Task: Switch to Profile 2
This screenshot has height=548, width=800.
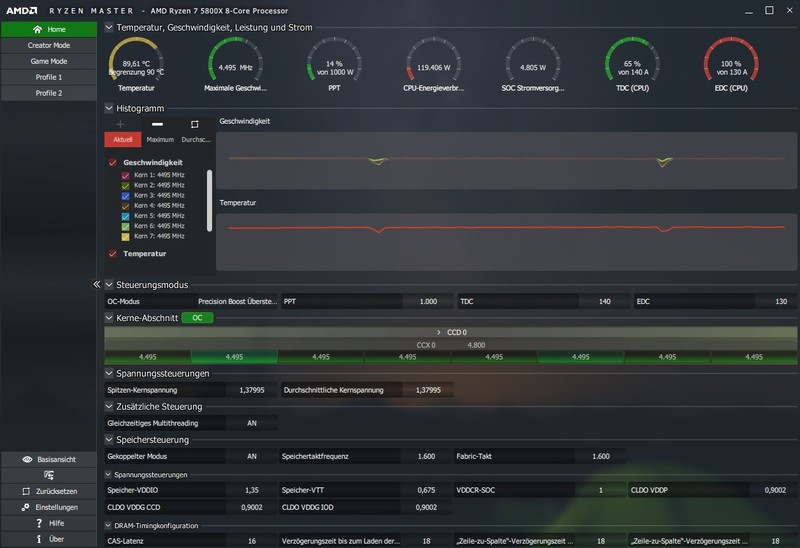Action: (49, 93)
